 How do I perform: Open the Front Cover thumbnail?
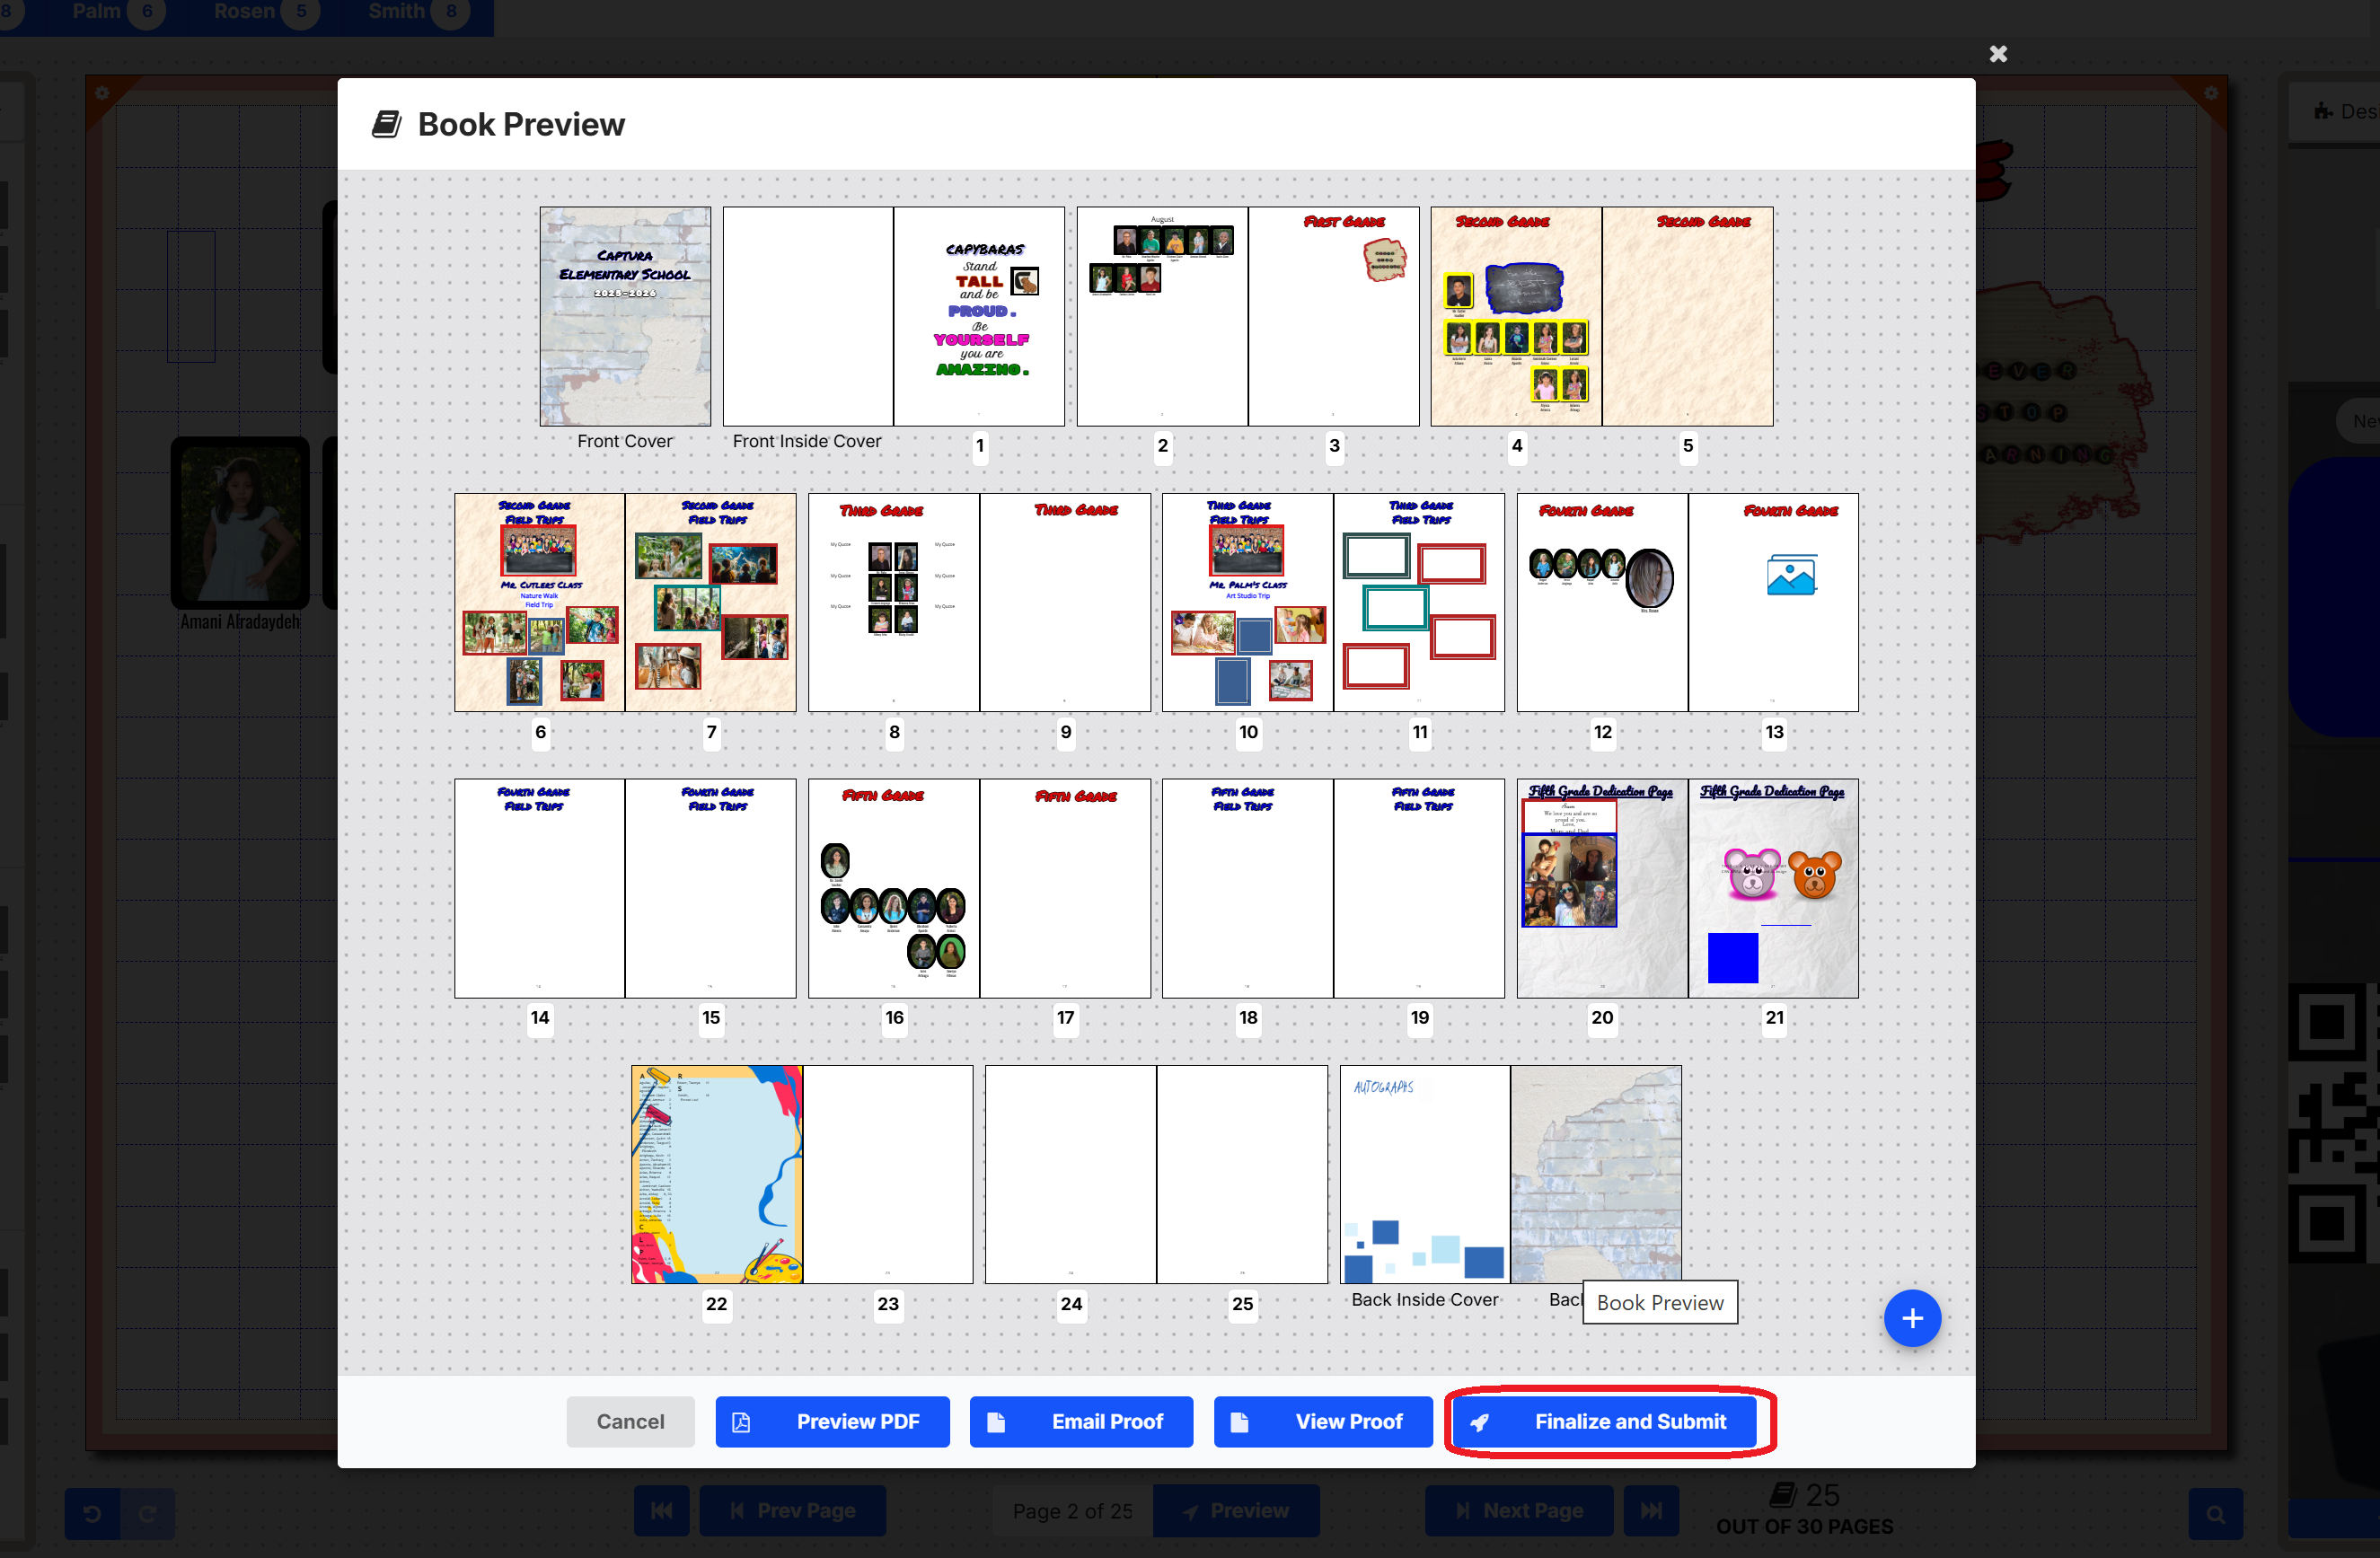625,316
